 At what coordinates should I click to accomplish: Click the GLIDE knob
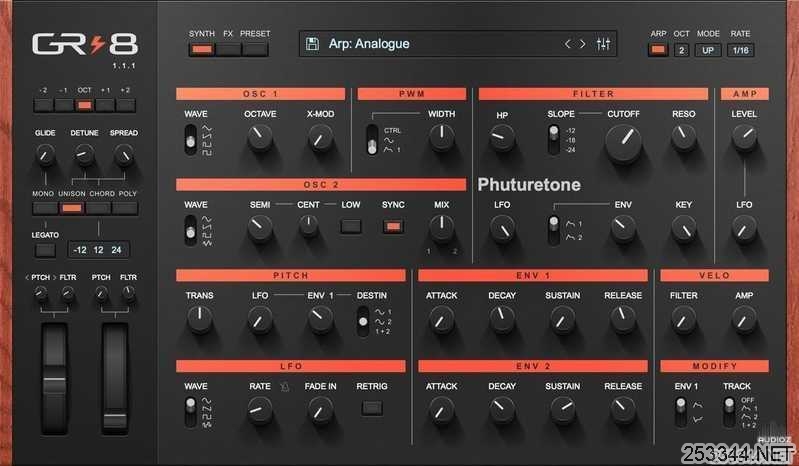pyautogui.click(x=45, y=155)
